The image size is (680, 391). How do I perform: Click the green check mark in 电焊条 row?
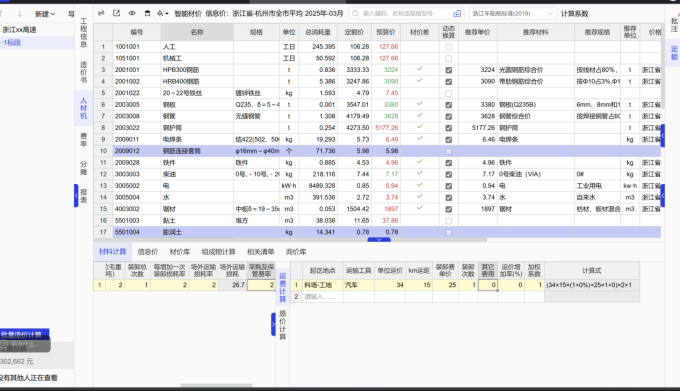419,139
